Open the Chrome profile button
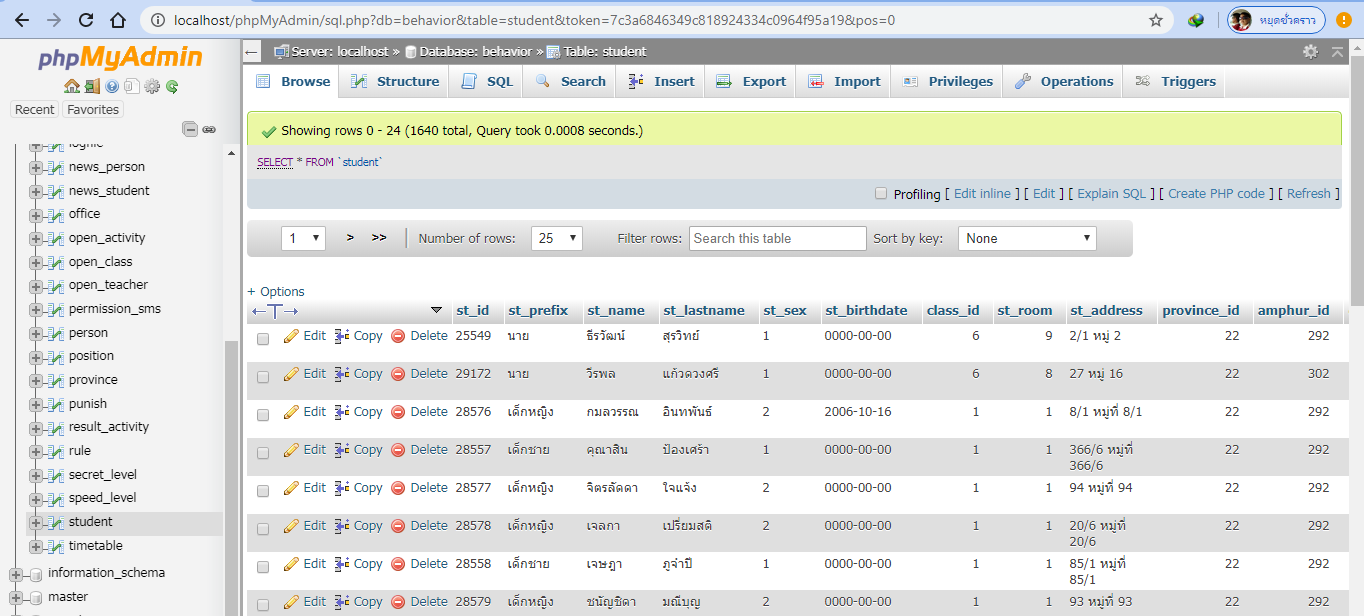The image size is (1364, 616). [x=1276, y=20]
